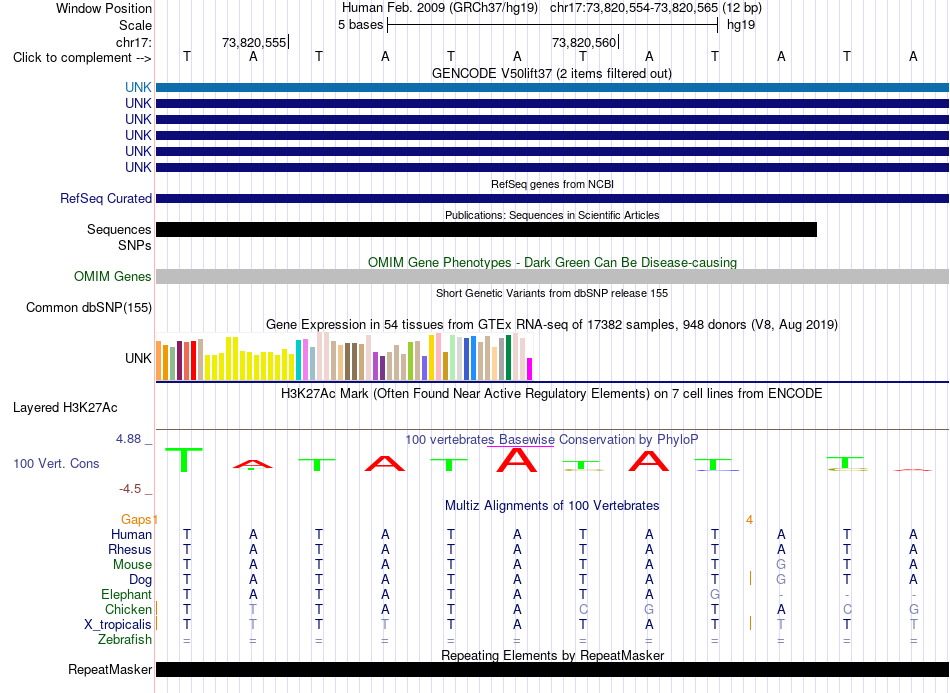Open the H3K27Ac Mark track title
The image size is (950, 693).
tap(552, 393)
